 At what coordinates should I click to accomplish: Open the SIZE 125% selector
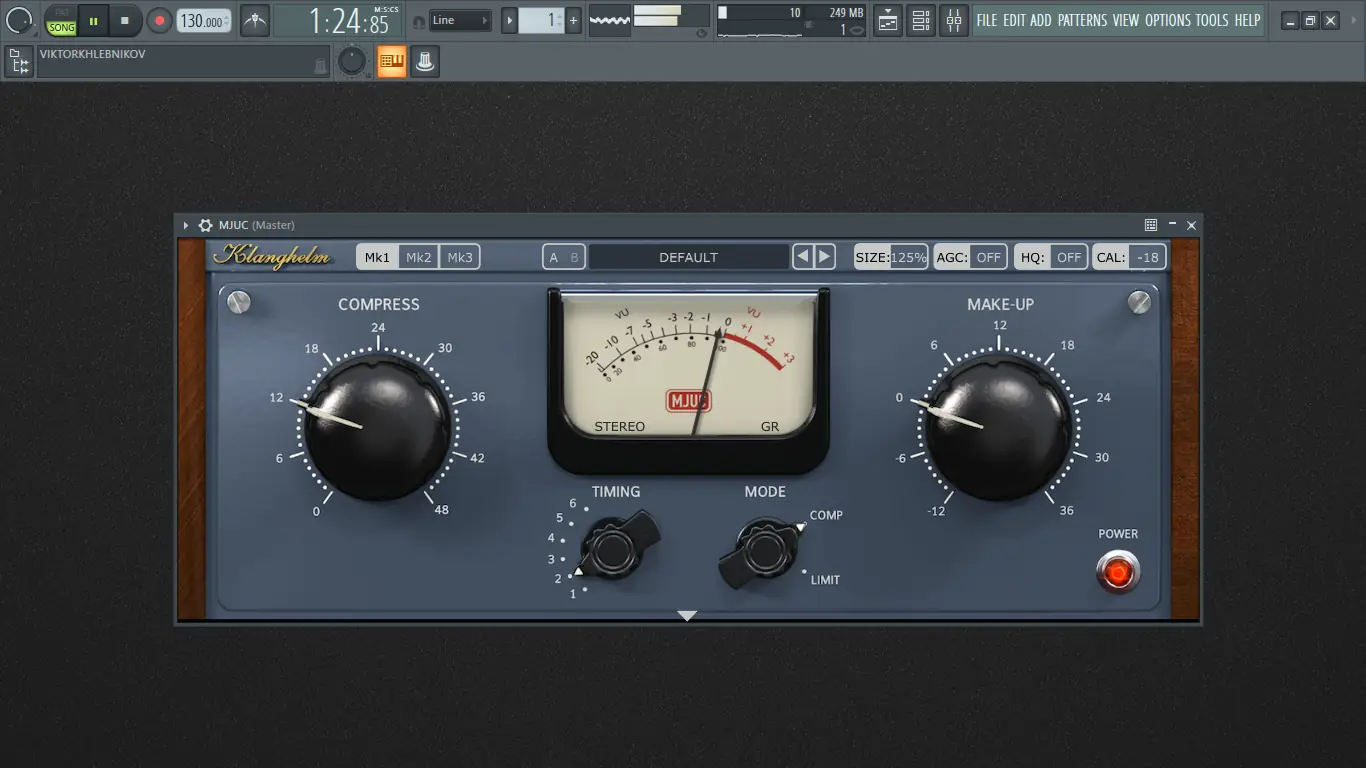coord(891,257)
